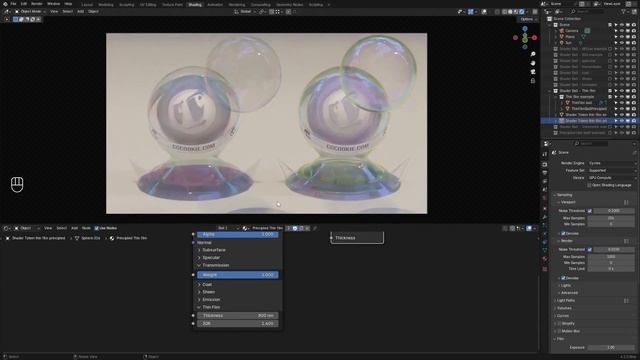Open the Feature Set dropdown
The width and height of the screenshot is (640, 360).
(611, 170)
